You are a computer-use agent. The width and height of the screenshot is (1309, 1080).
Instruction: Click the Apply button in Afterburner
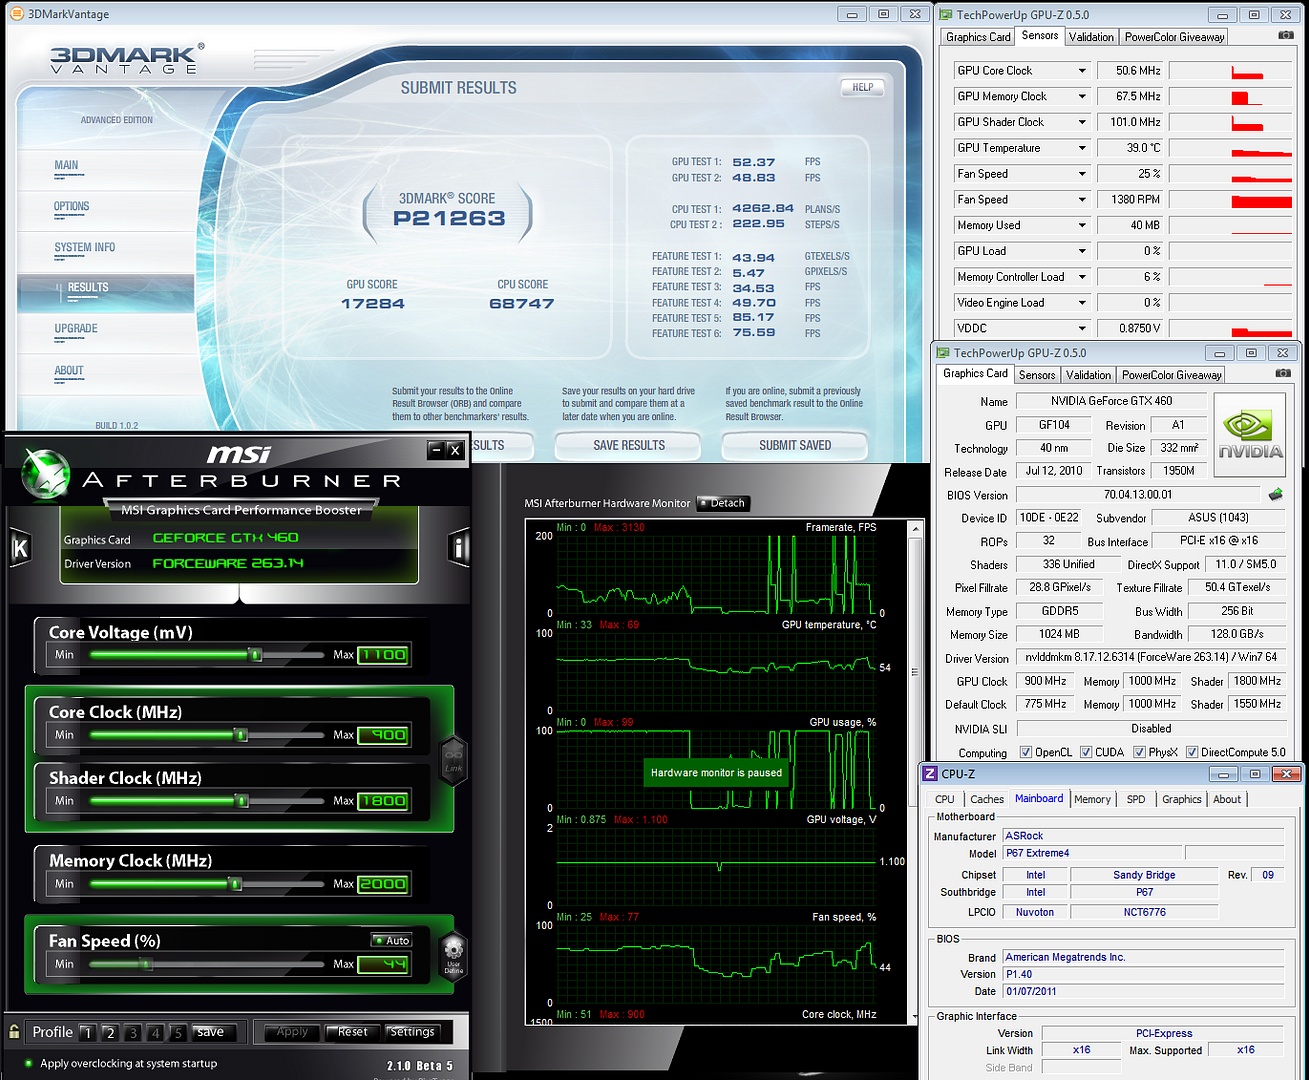pos(292,1032)
